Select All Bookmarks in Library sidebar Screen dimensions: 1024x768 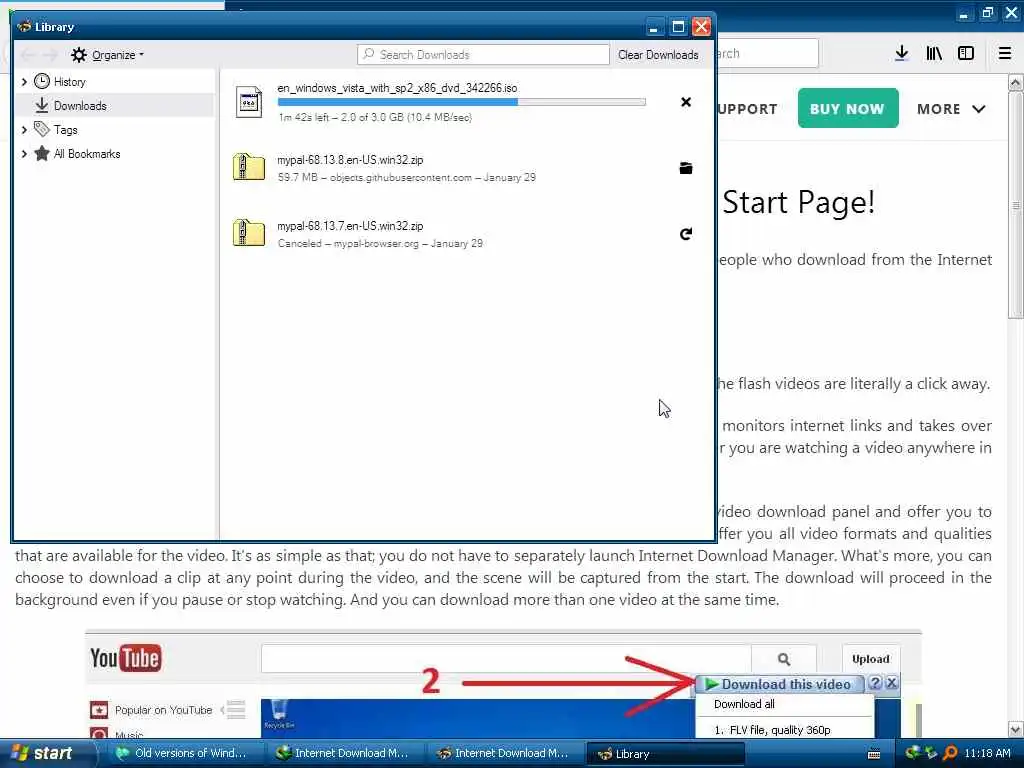[x=87, y=154]
